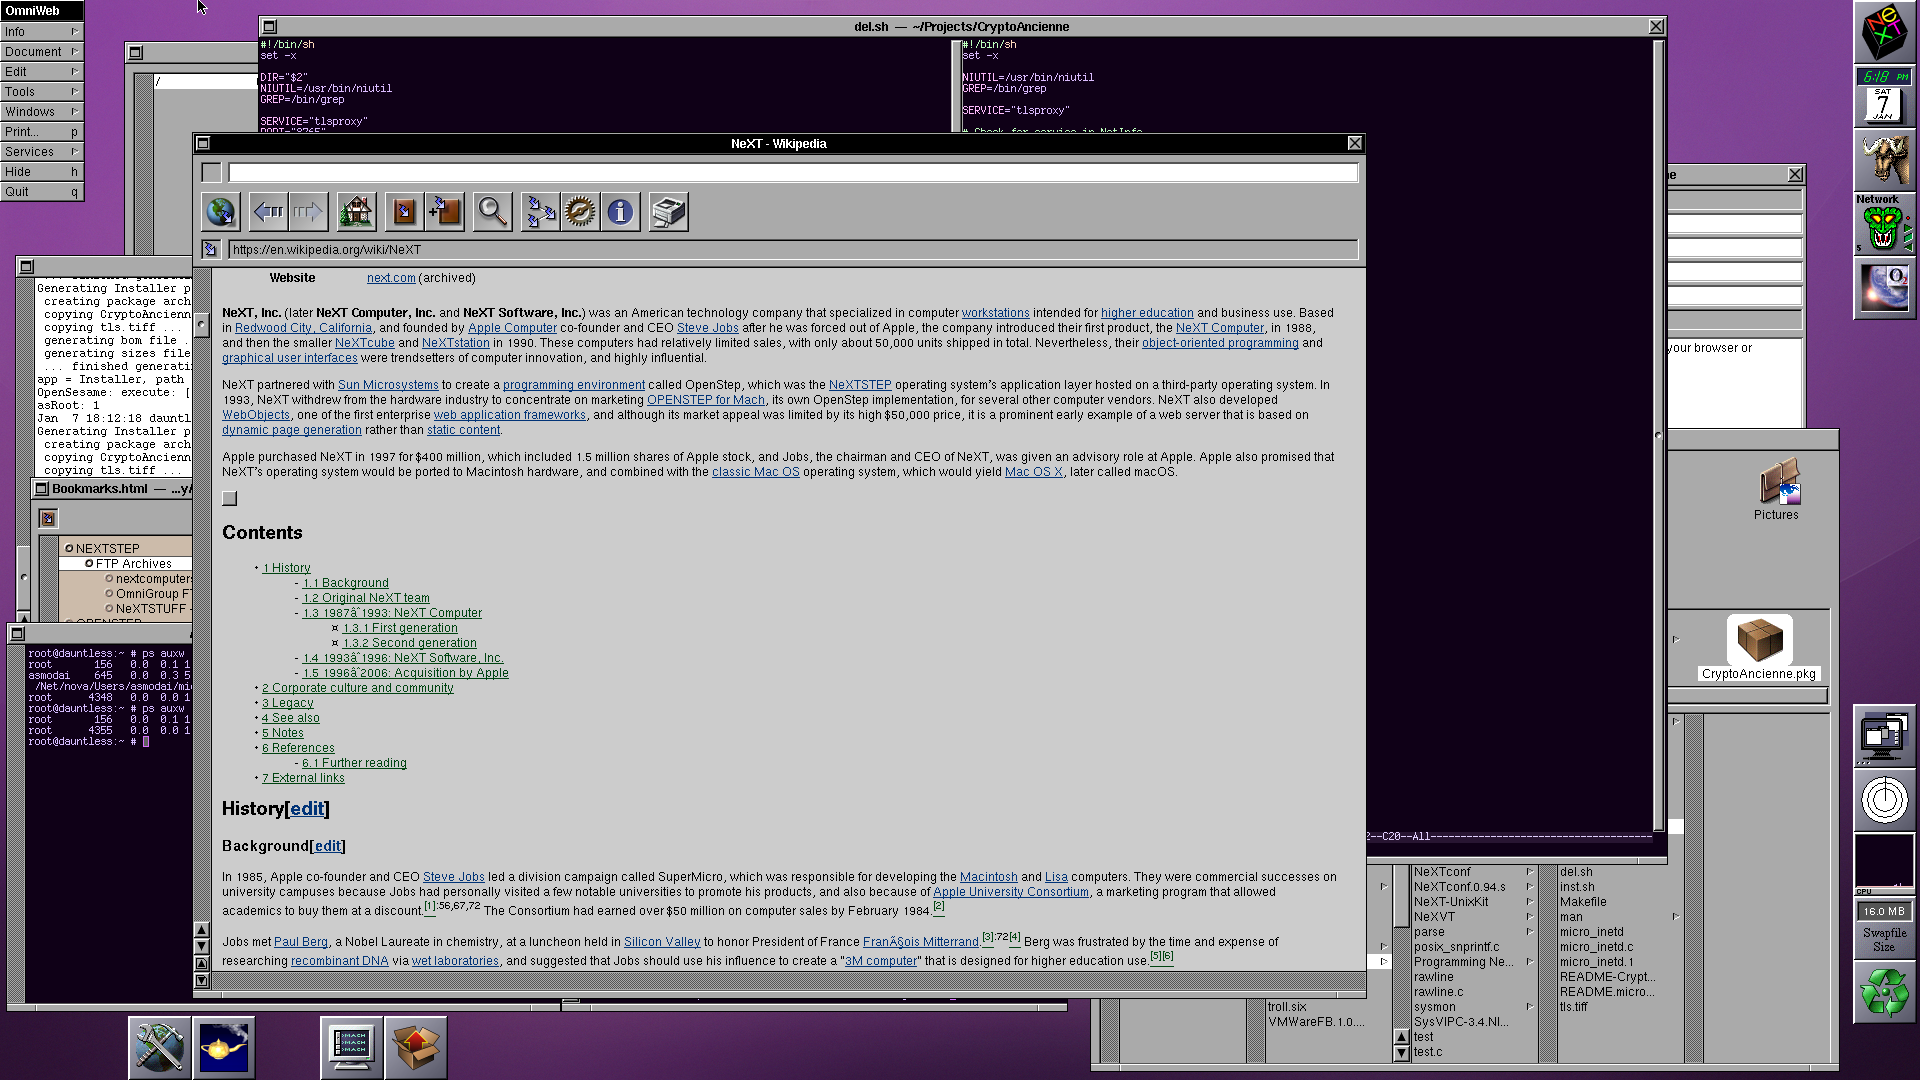Open the bookmarks book icon

pyautogui.click(x=404, y=212)
